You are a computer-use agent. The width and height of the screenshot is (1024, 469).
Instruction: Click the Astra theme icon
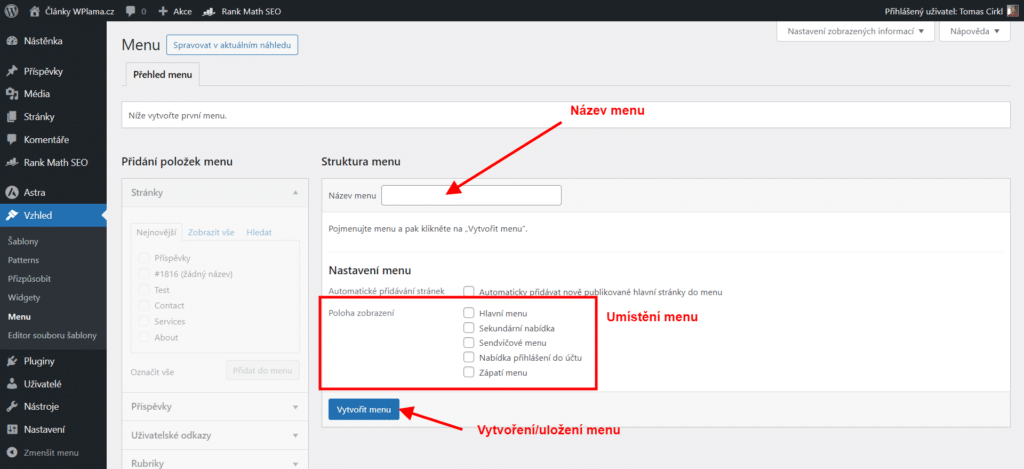point(11,193)
